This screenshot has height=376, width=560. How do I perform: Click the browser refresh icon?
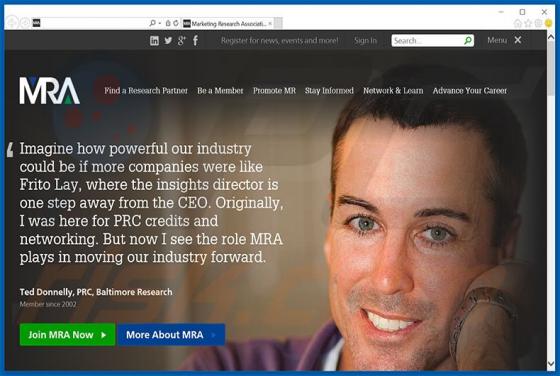tap(176, 24)
